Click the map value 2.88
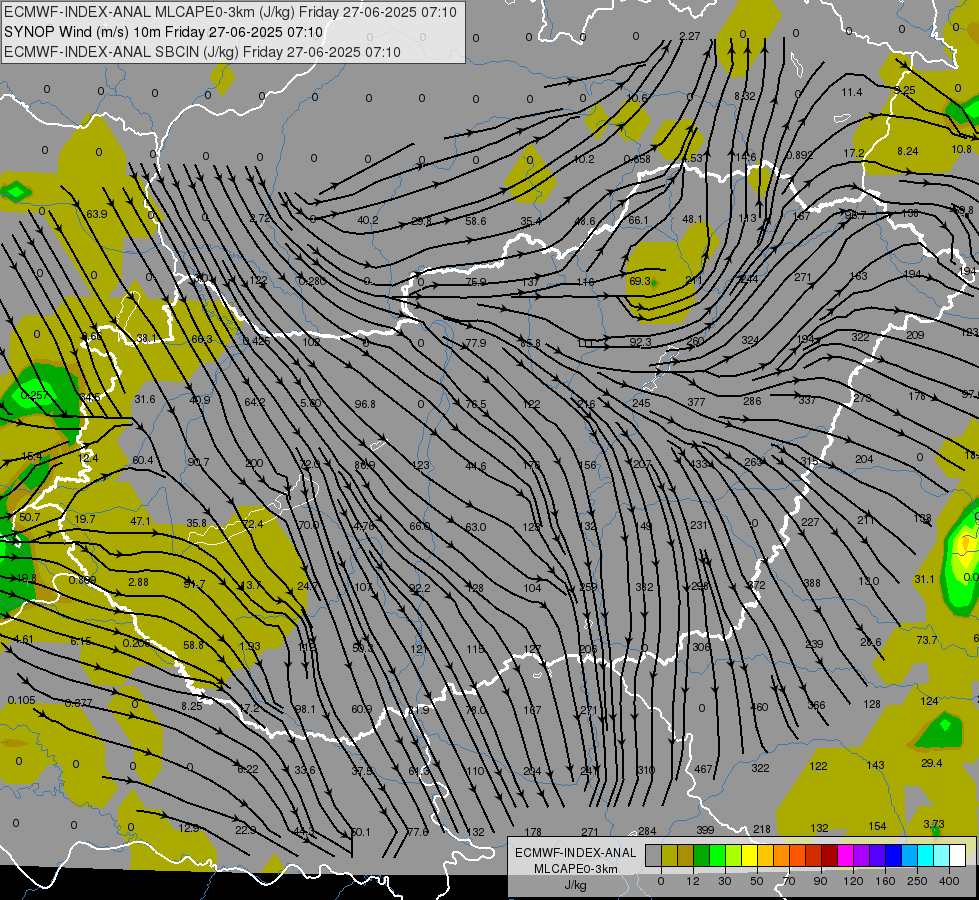Screen dimensions: 979x900 pos(138,582)
